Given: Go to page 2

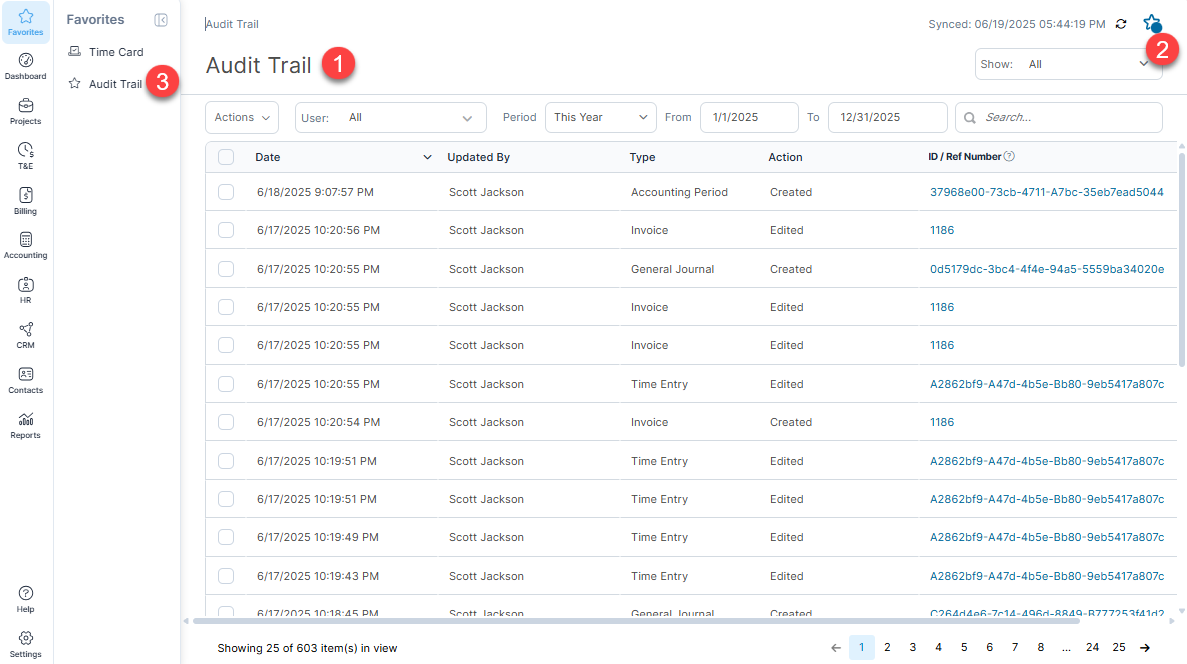Looking at the screenshot, I should tap(887, 647).
